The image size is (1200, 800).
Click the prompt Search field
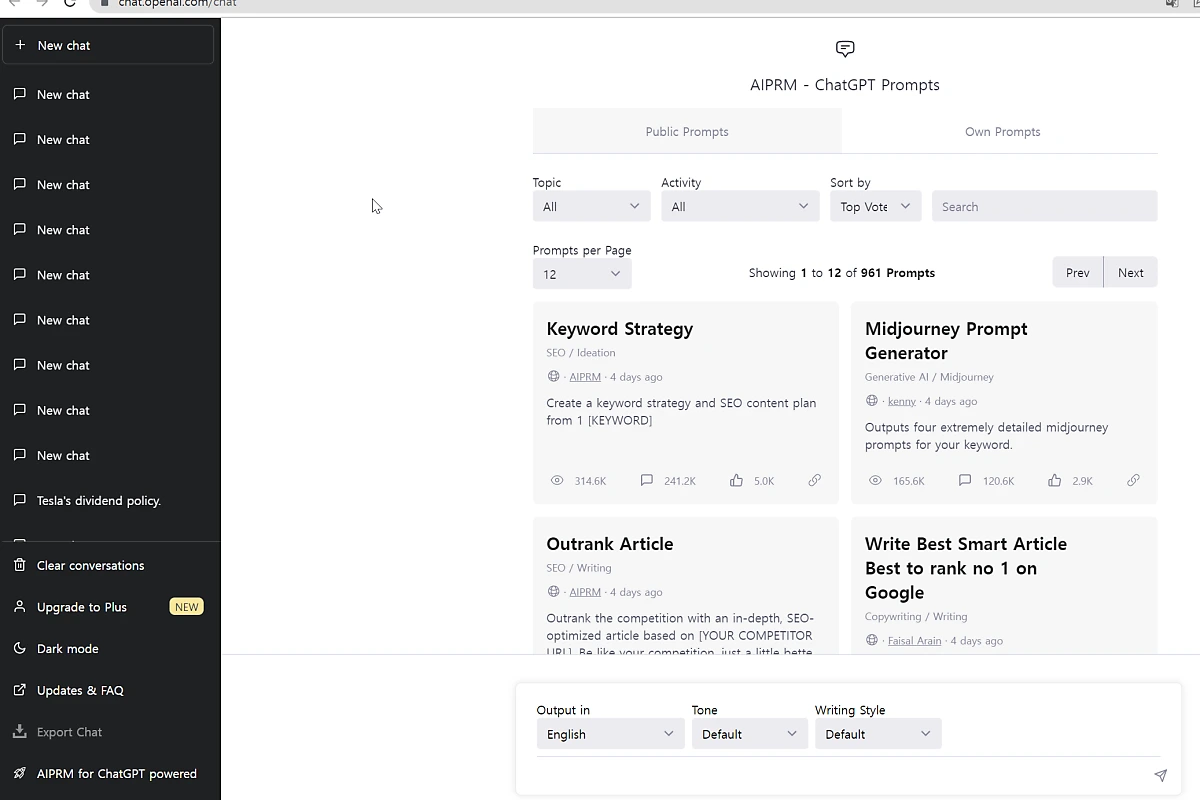pyautogui.click(x=1044, y=206)
